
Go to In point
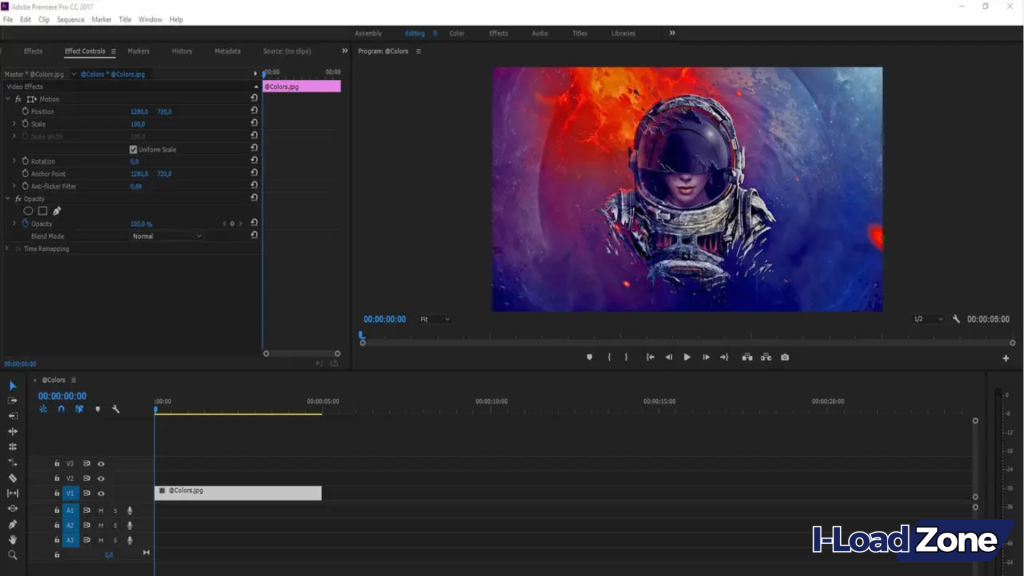[x=650, y=357]
